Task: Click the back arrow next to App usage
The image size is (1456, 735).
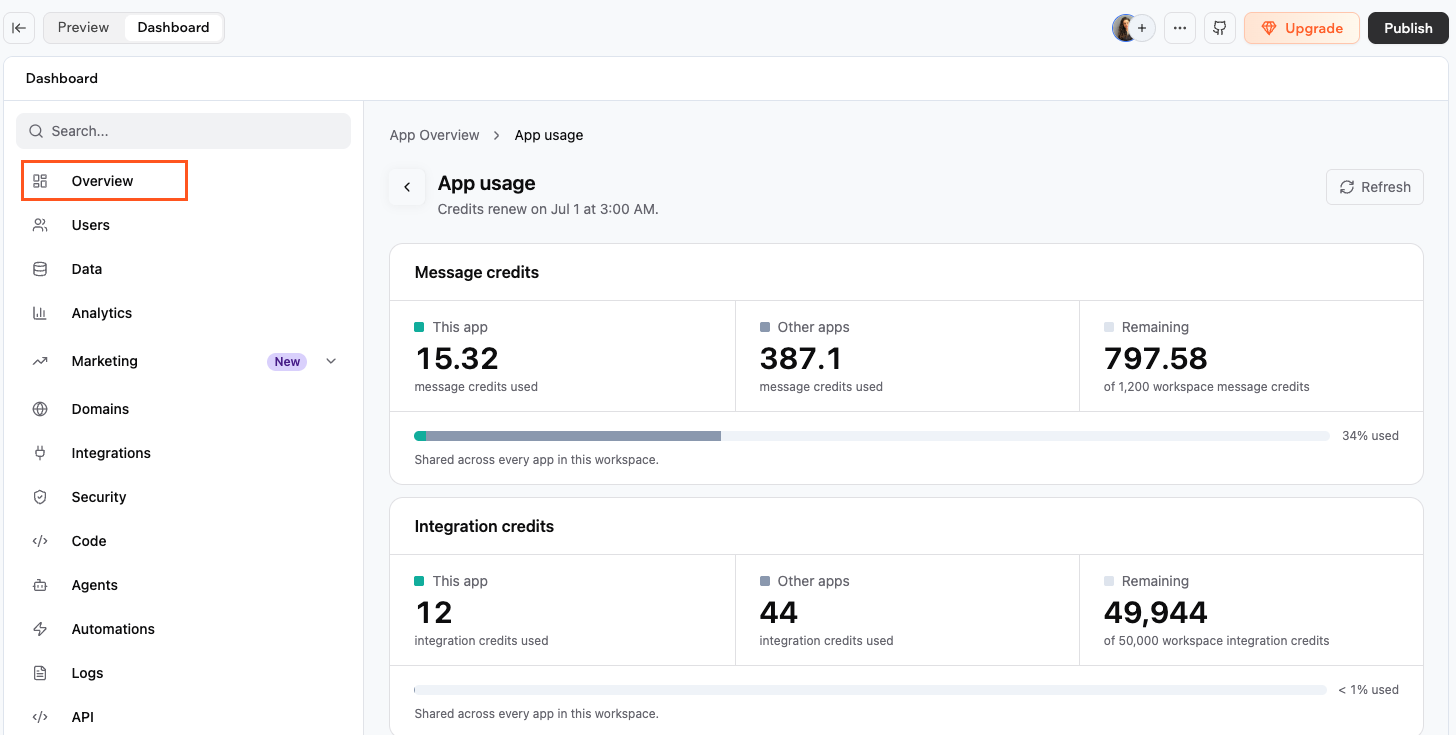Action: pyautogui.click(x=407, y=187)
